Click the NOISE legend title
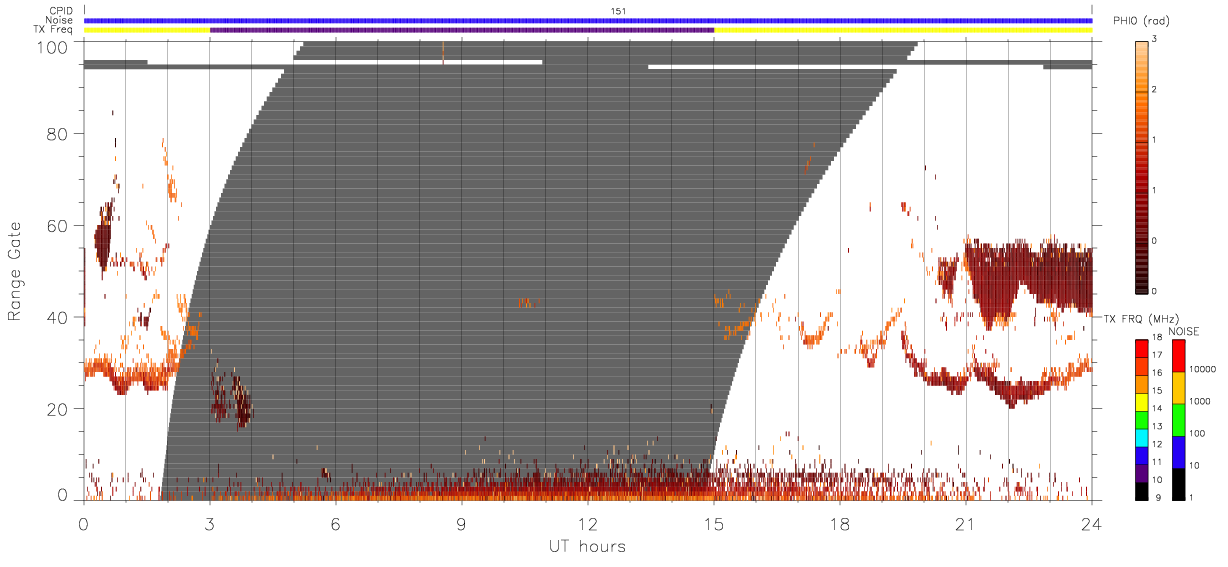Viewport: 1228px width, 567px height. [1184, 330]
